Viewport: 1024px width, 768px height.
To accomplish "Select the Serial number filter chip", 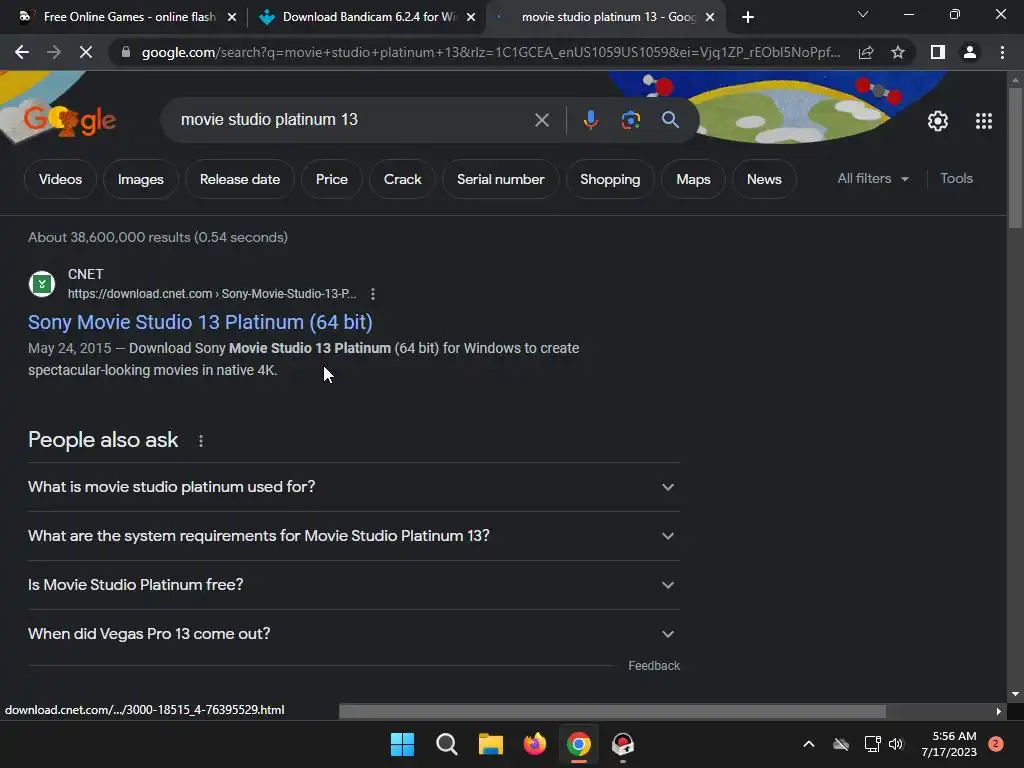I will [500, 180].
